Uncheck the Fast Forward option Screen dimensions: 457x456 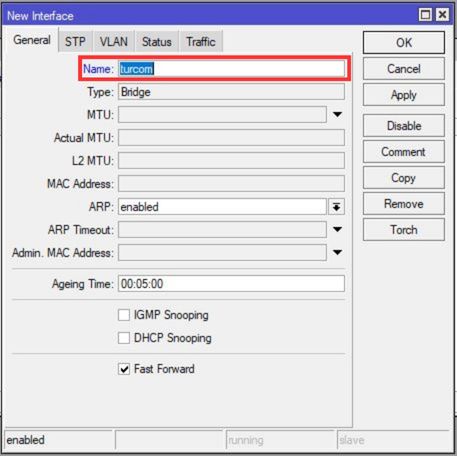[x=124, y=369]
